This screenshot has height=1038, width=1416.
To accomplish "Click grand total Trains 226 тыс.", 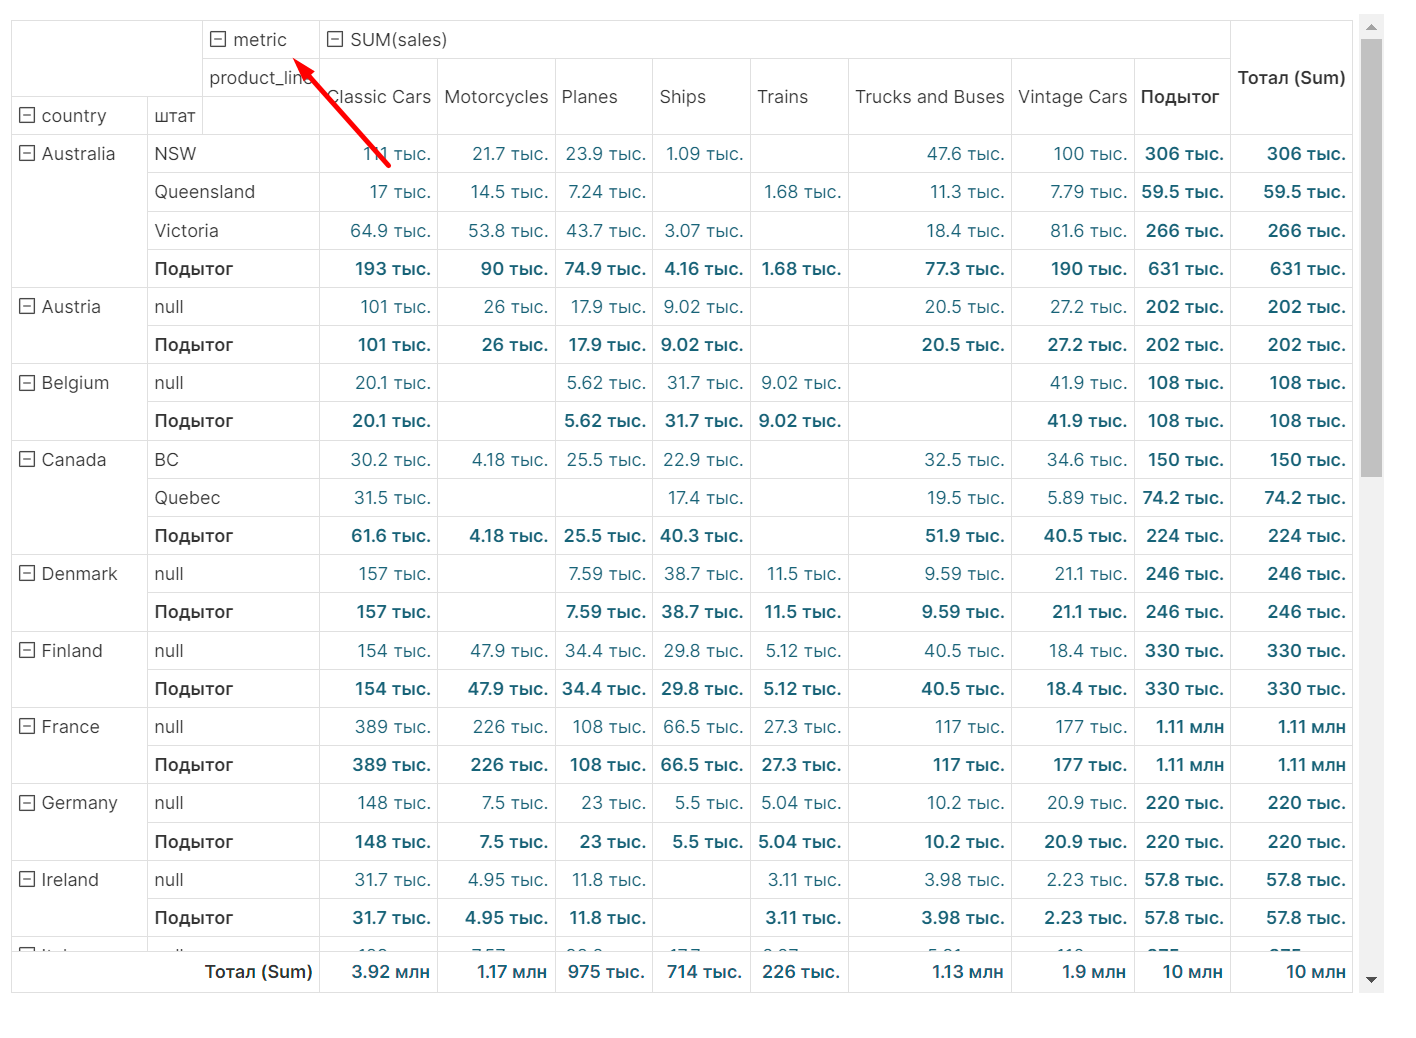I will pos(801,972).
